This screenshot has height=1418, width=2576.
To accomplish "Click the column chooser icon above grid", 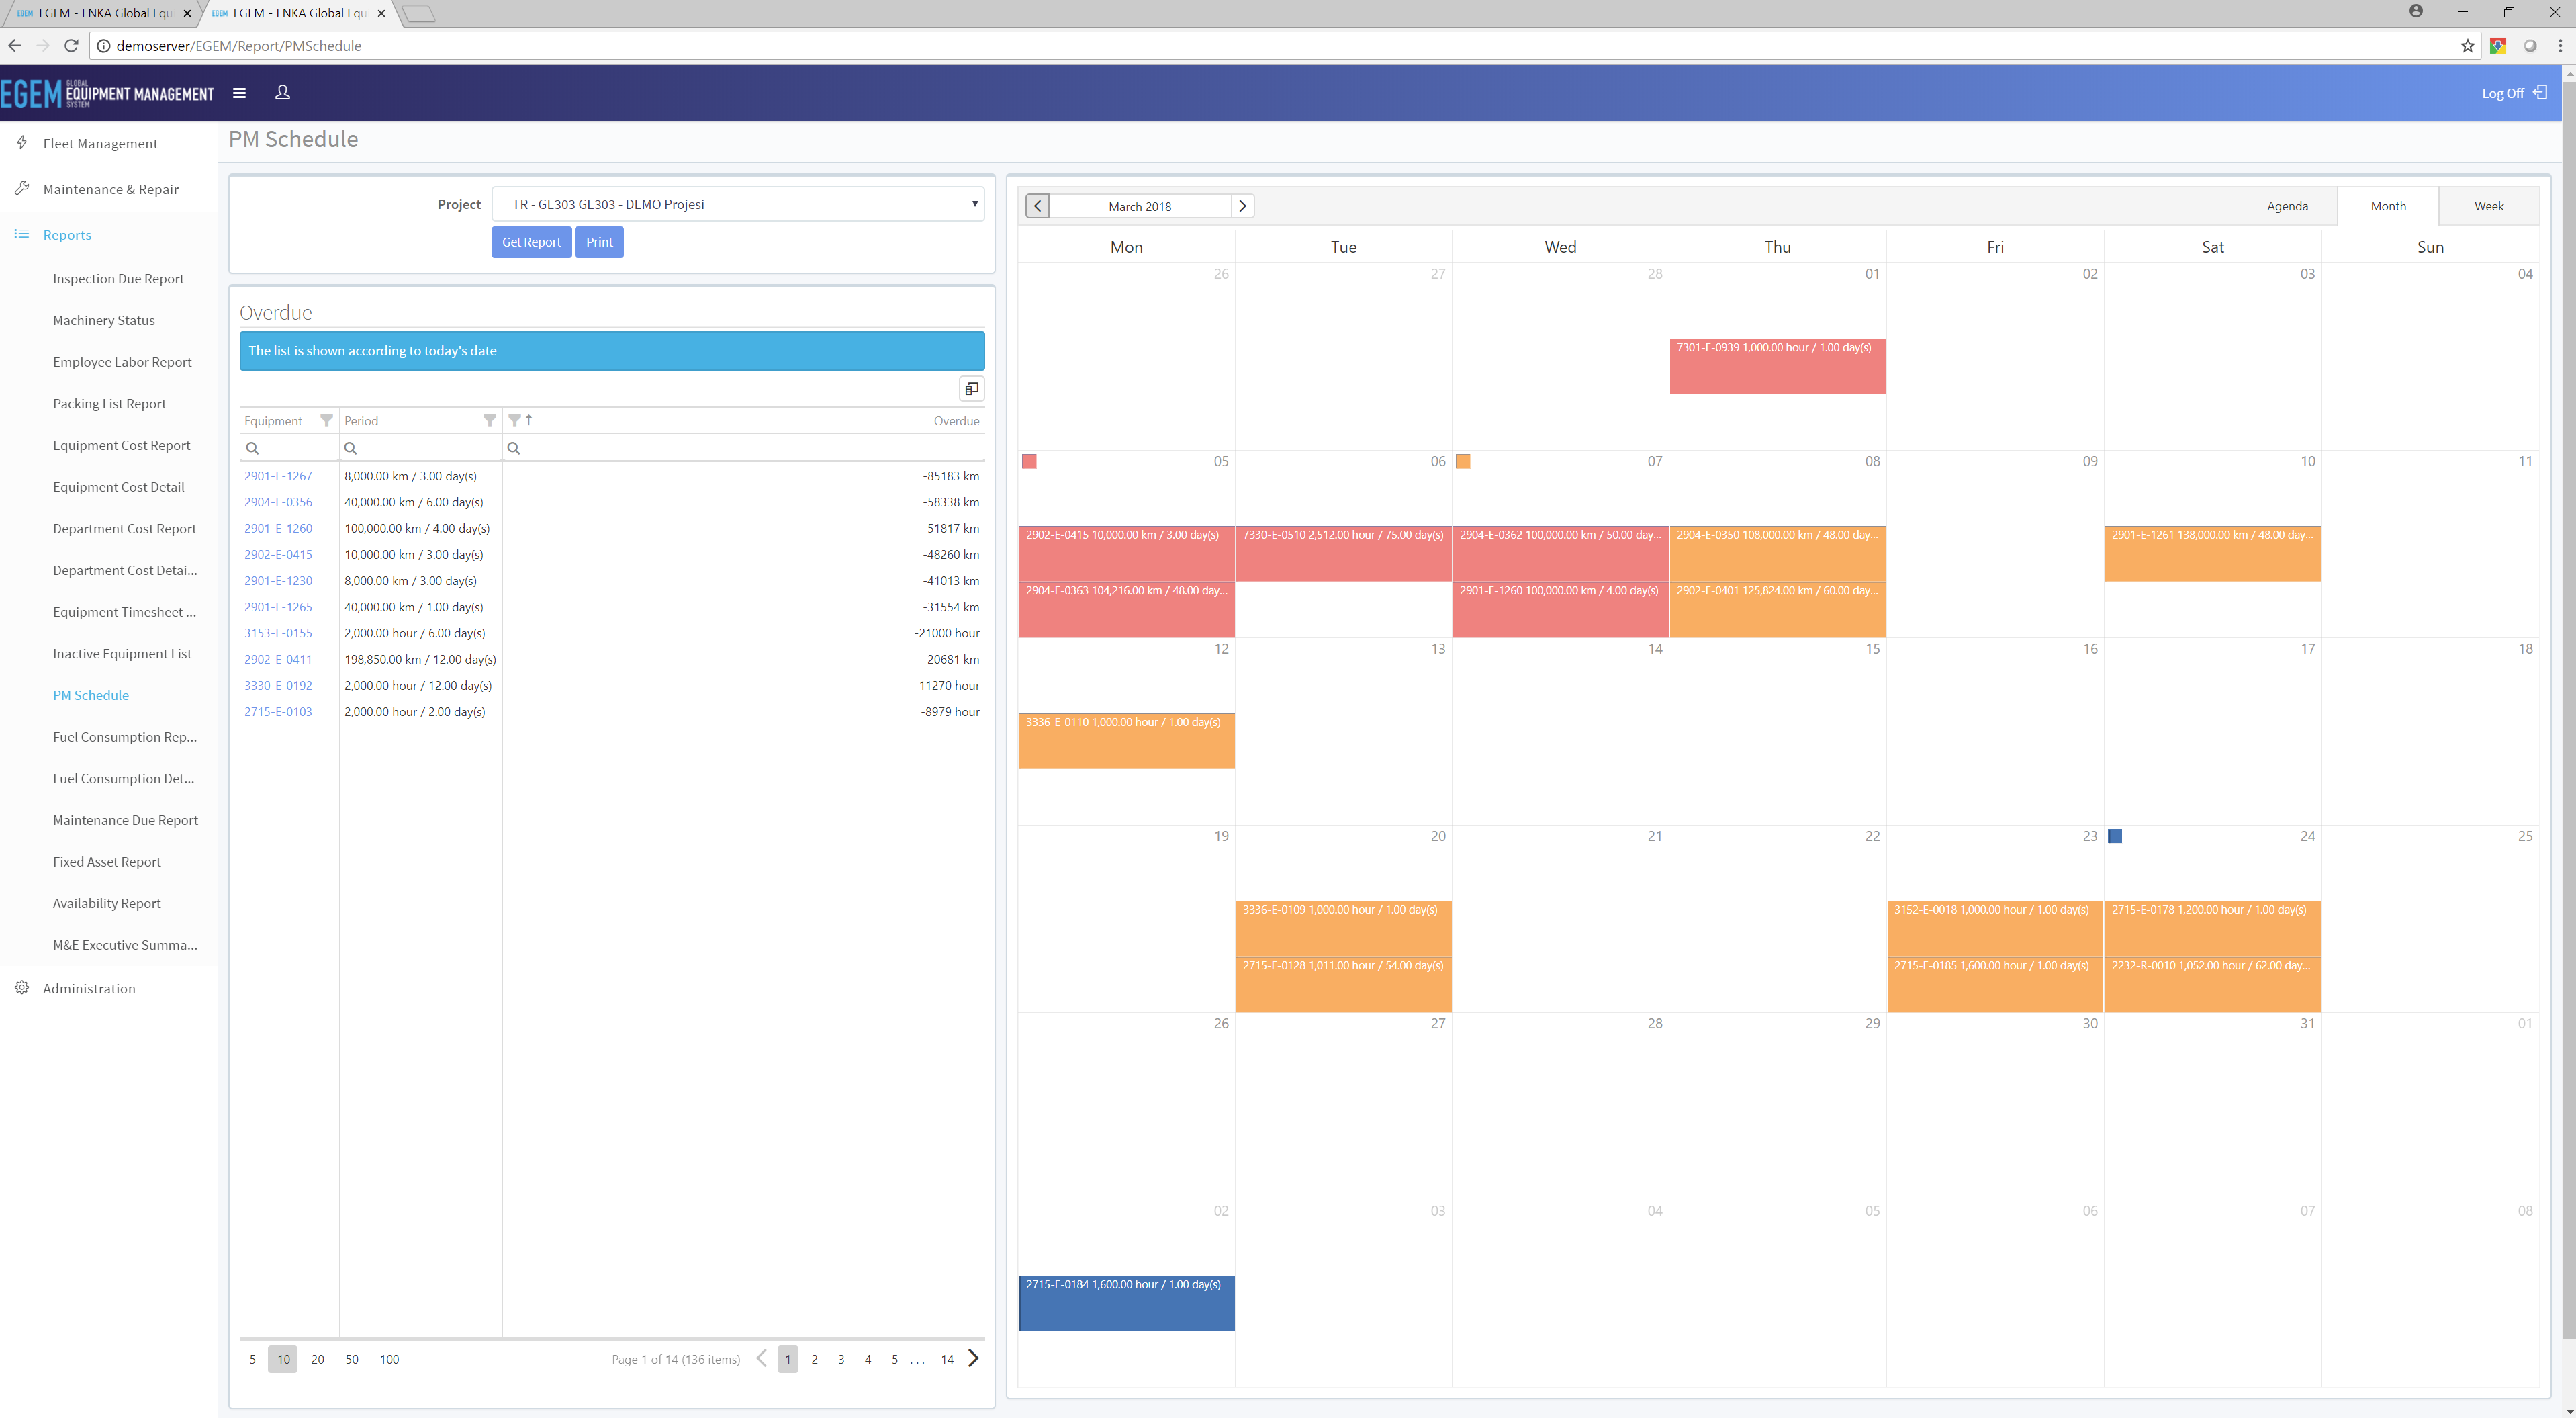I will [x=971, y=389].
